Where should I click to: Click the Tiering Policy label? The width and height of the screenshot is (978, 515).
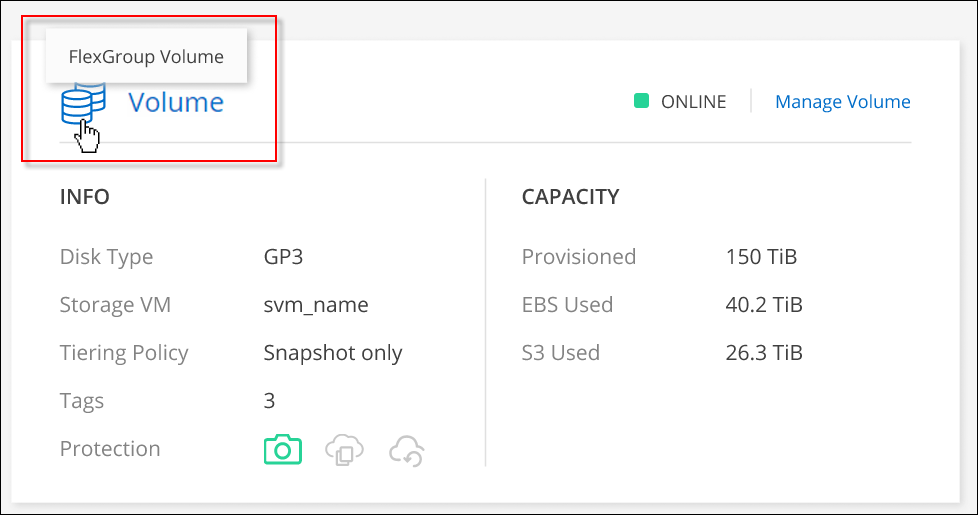tap(124, 353)
